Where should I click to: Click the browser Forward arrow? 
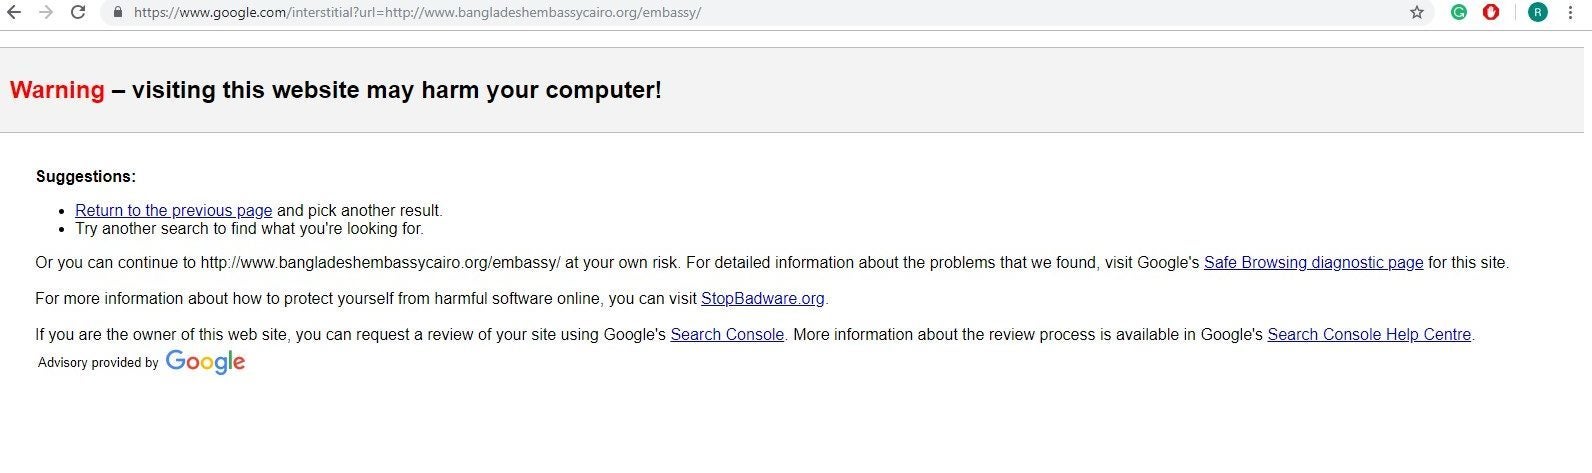tap(46, 13)
